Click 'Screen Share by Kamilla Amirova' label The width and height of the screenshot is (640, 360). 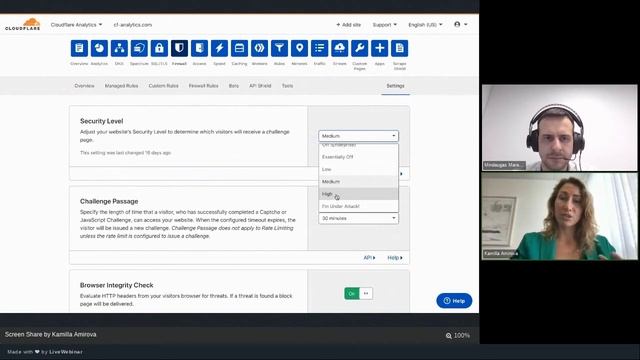(51, 334)
